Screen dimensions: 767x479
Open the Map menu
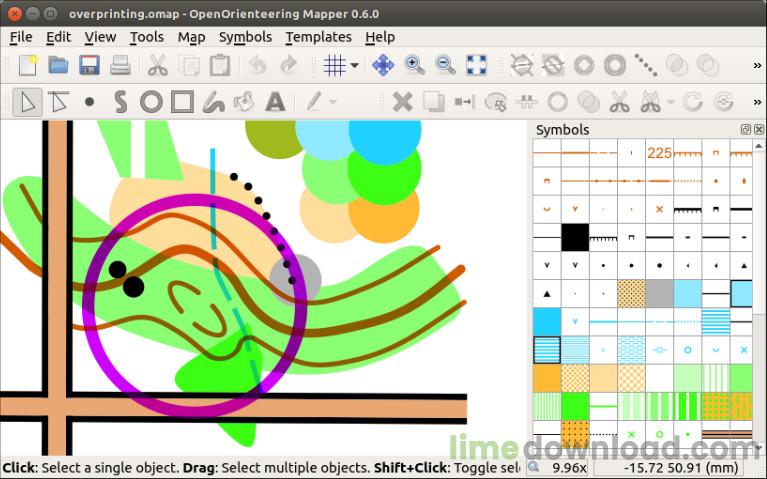point(191,37)
